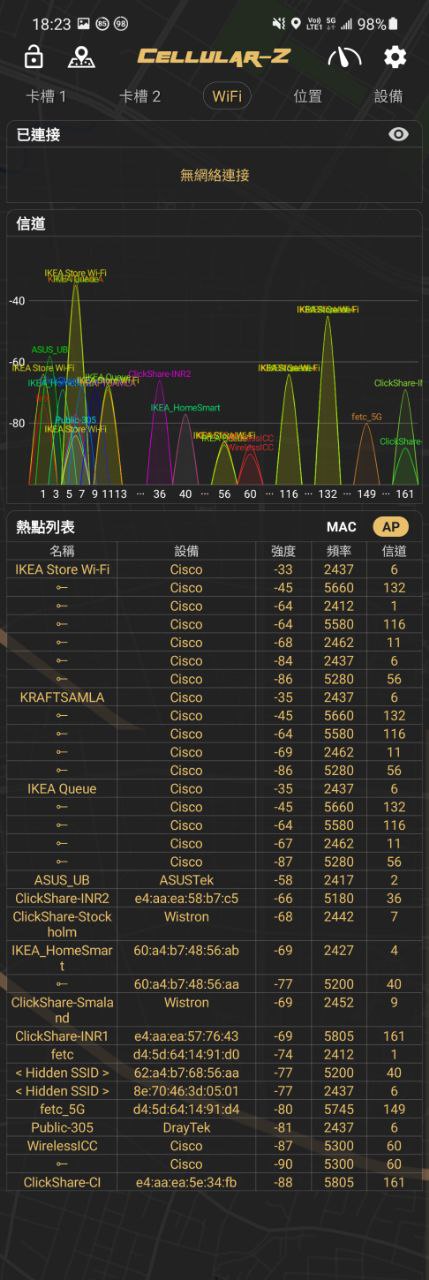Open the 位置 tab
Screen dimensions: 429x1280
click(308, 96)
